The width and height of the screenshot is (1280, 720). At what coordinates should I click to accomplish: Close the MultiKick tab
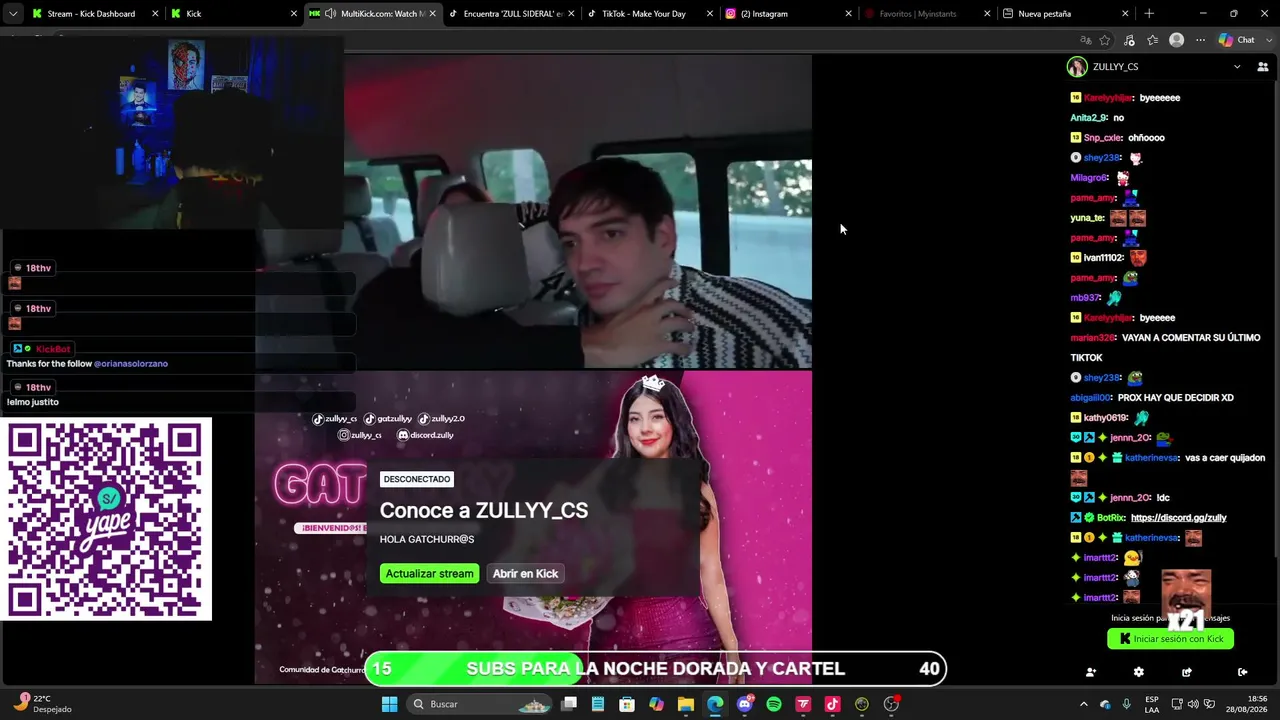pyautogui.click(x=432, y=14)
